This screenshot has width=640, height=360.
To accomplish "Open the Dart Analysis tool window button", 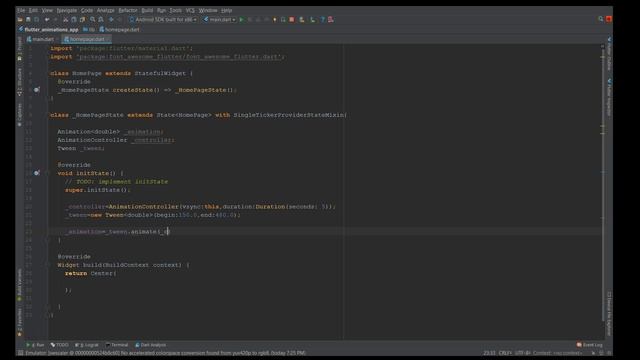I will [x=151, y=345].
